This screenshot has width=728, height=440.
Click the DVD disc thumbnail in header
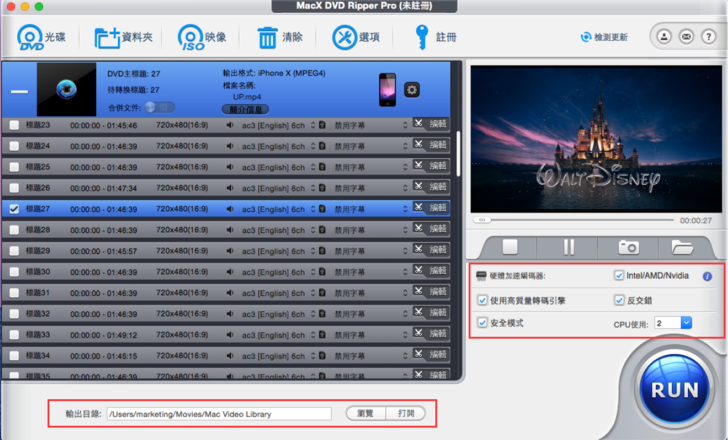coord(66,89)
